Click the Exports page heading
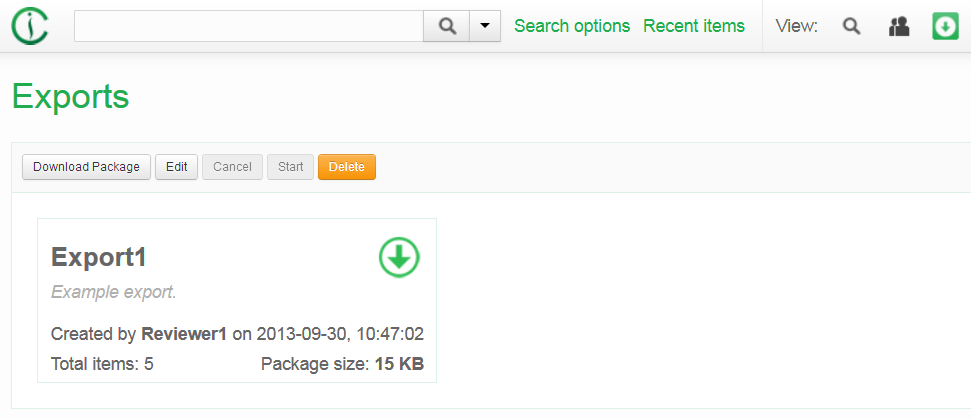 (x=70, y=96)
